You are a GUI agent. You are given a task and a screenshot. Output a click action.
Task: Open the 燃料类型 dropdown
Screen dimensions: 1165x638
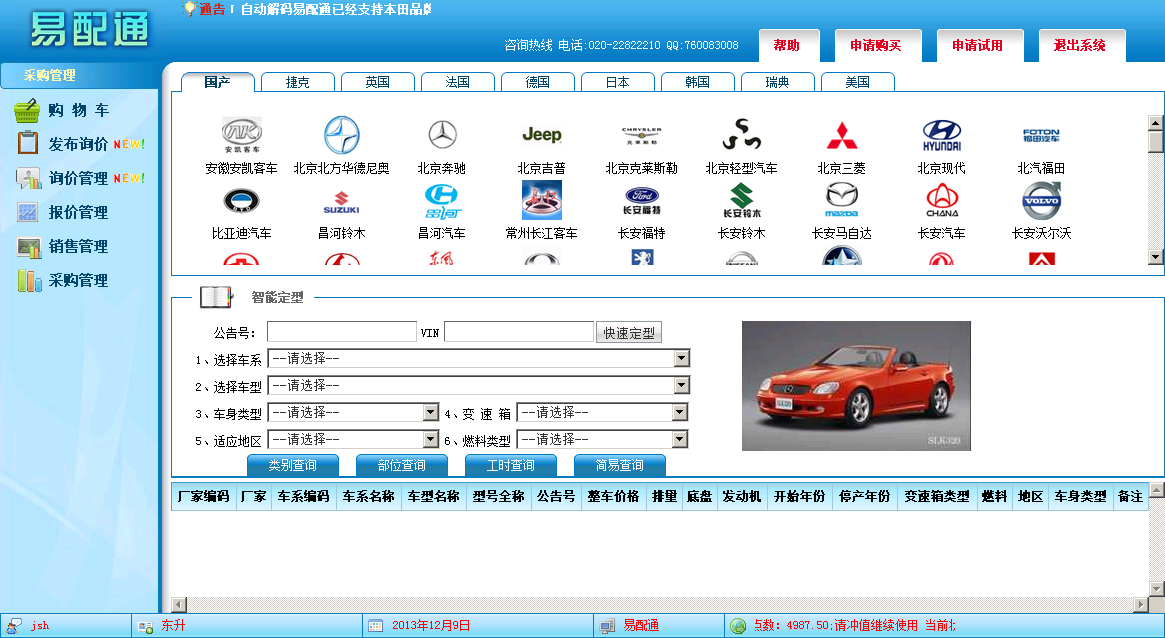(x=603, y=439)
